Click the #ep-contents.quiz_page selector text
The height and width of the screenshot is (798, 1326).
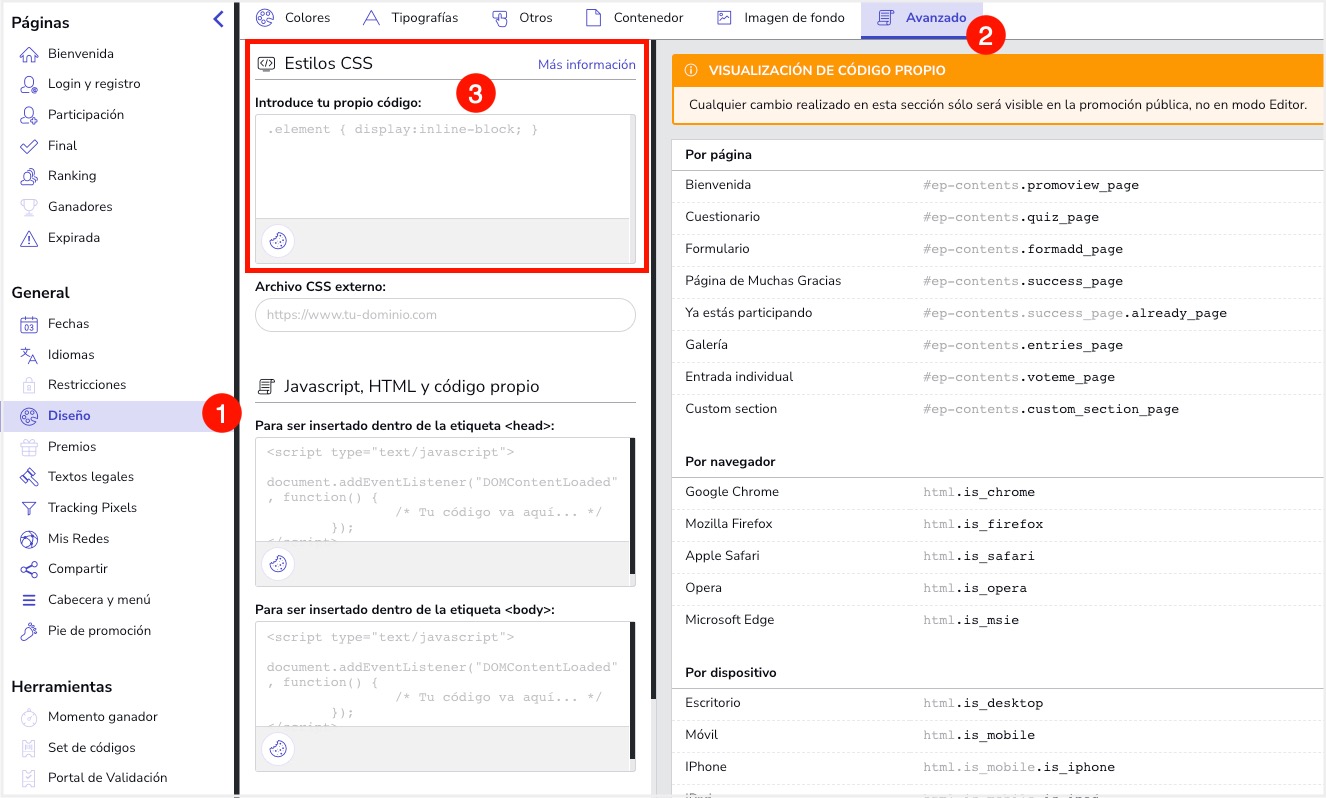tap(1011, 217)
